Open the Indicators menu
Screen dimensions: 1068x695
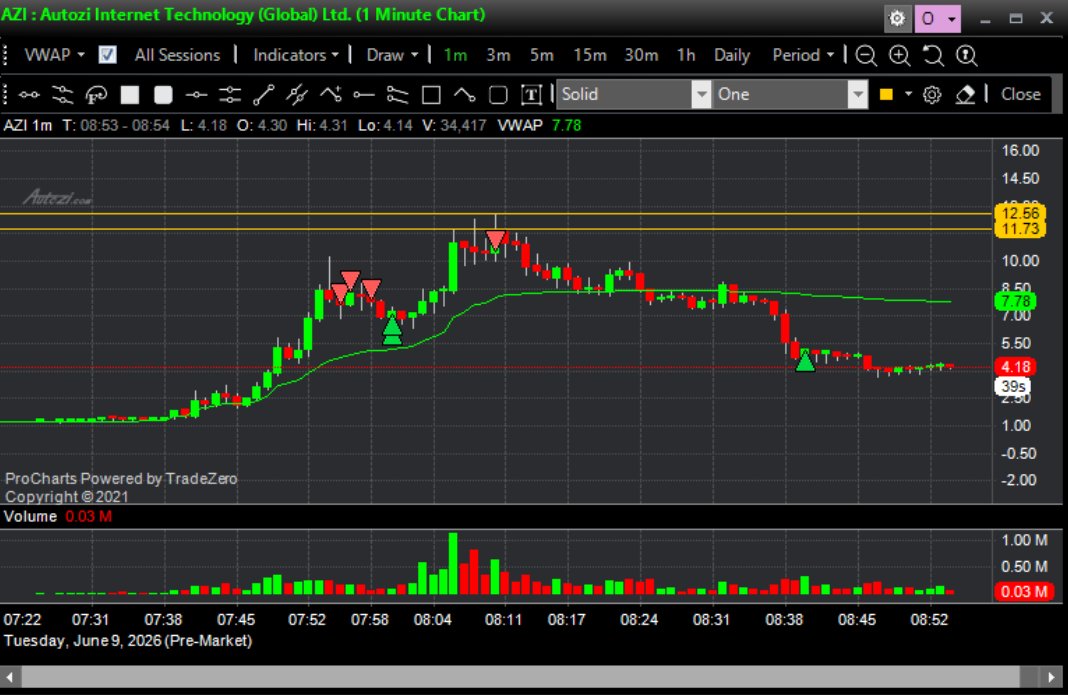coord(296,55)
